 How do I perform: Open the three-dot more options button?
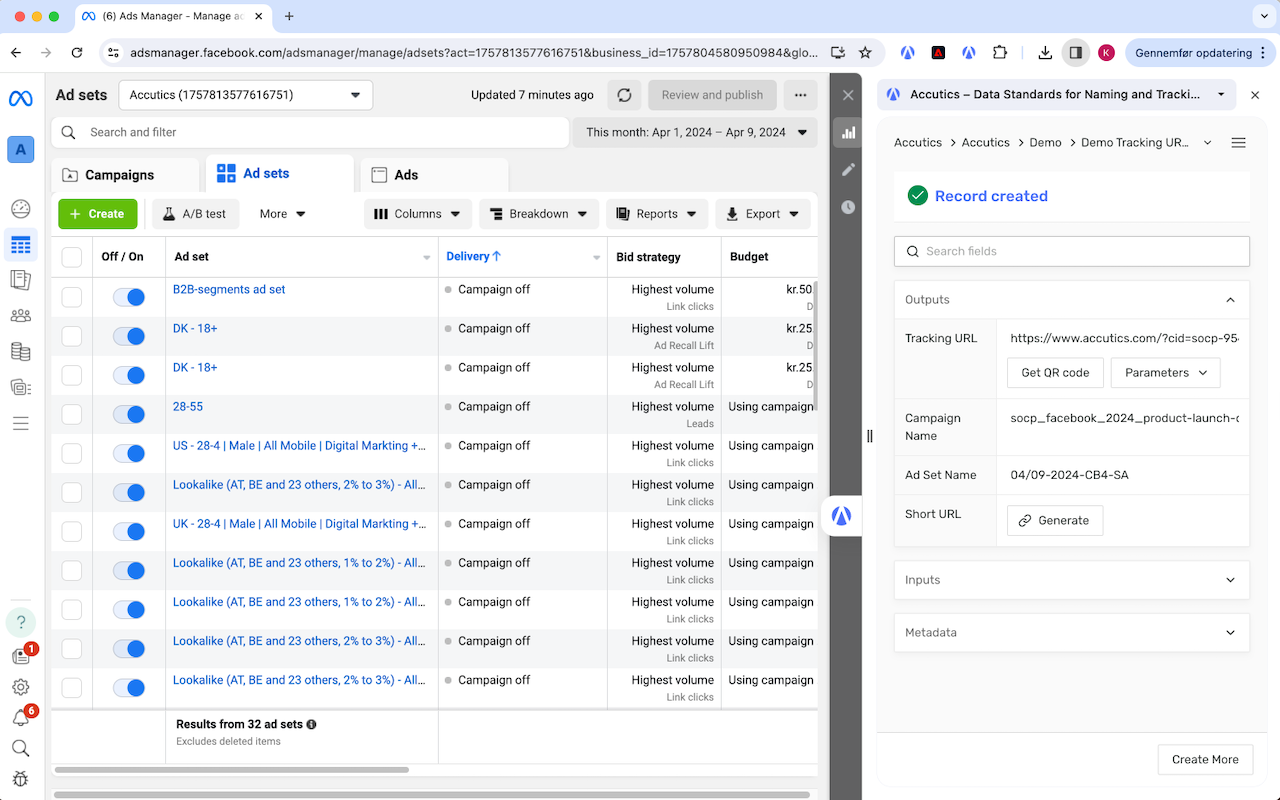tap(800, 95)
